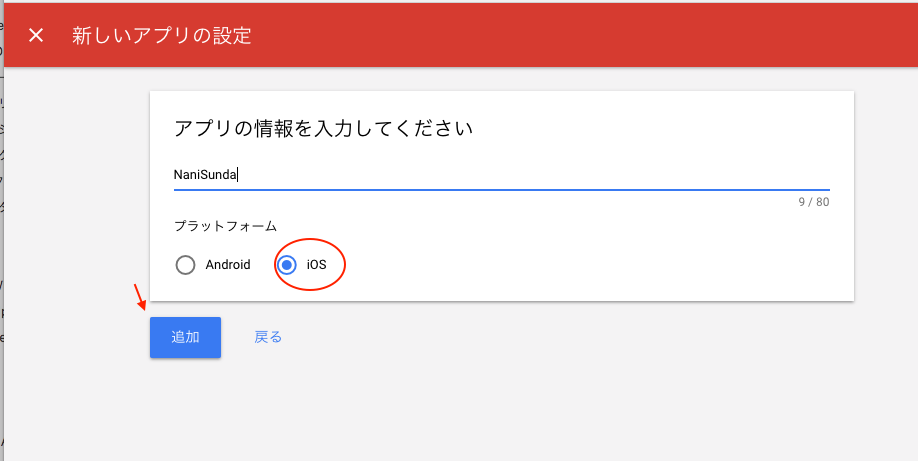Close the 新しいアプリの設定 dialog with X
Screen dimensions: 918x461
pos(36,36)
